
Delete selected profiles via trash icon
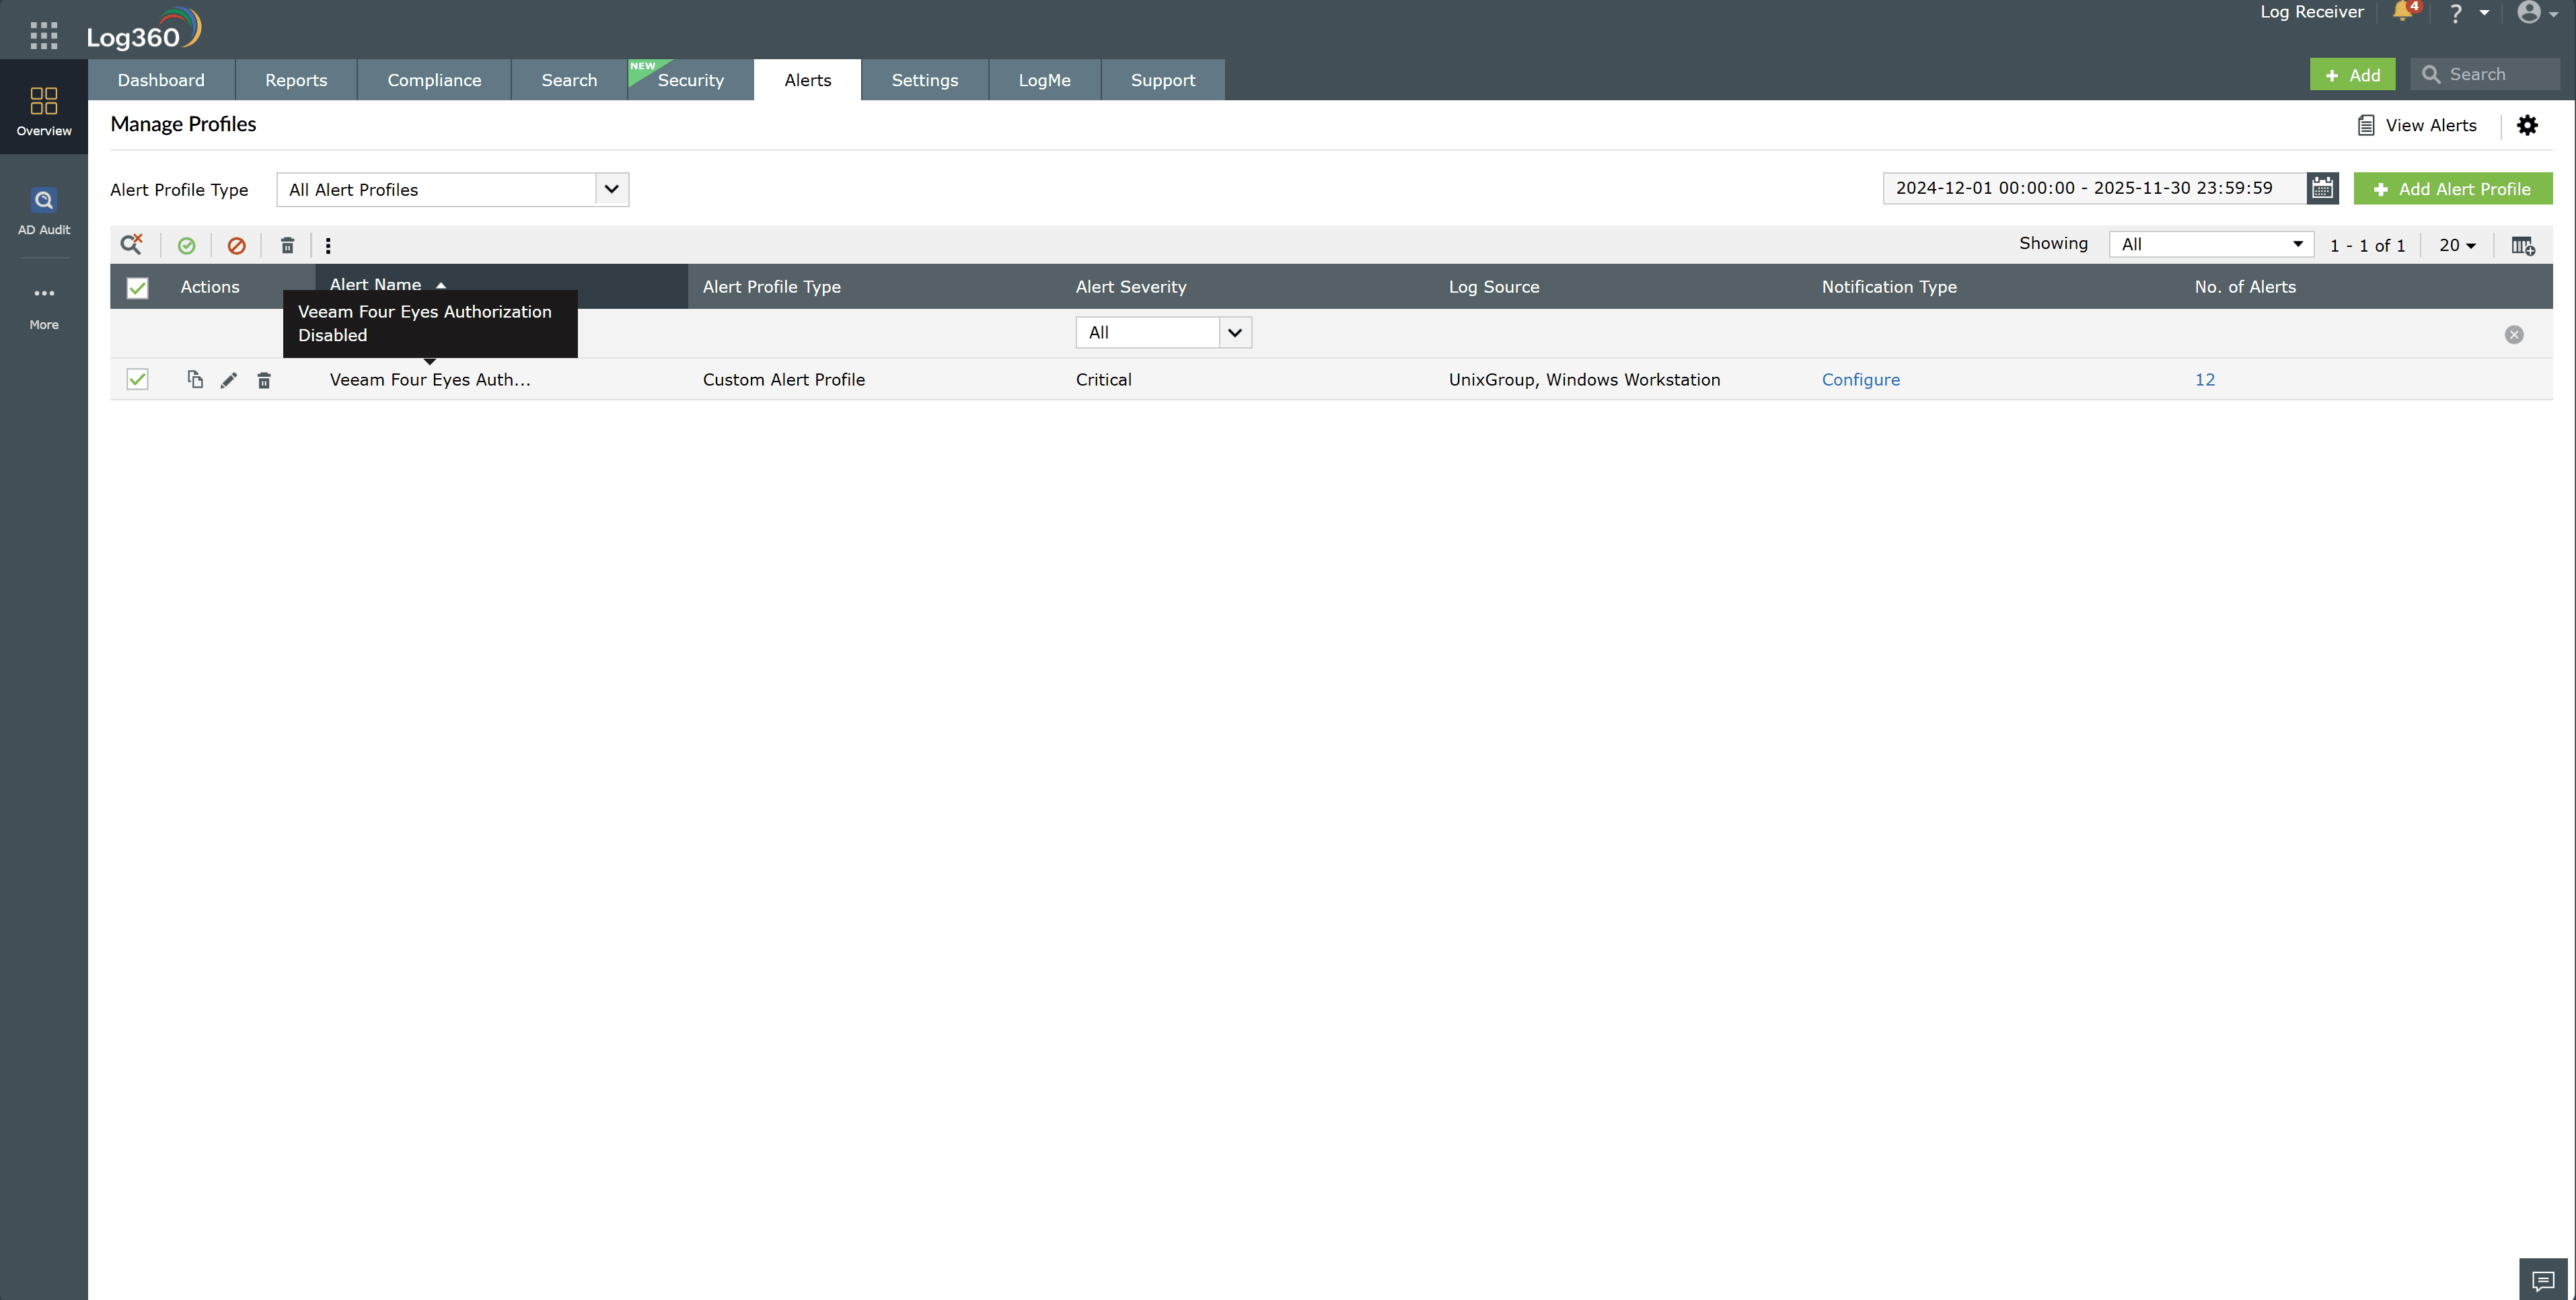287,244
